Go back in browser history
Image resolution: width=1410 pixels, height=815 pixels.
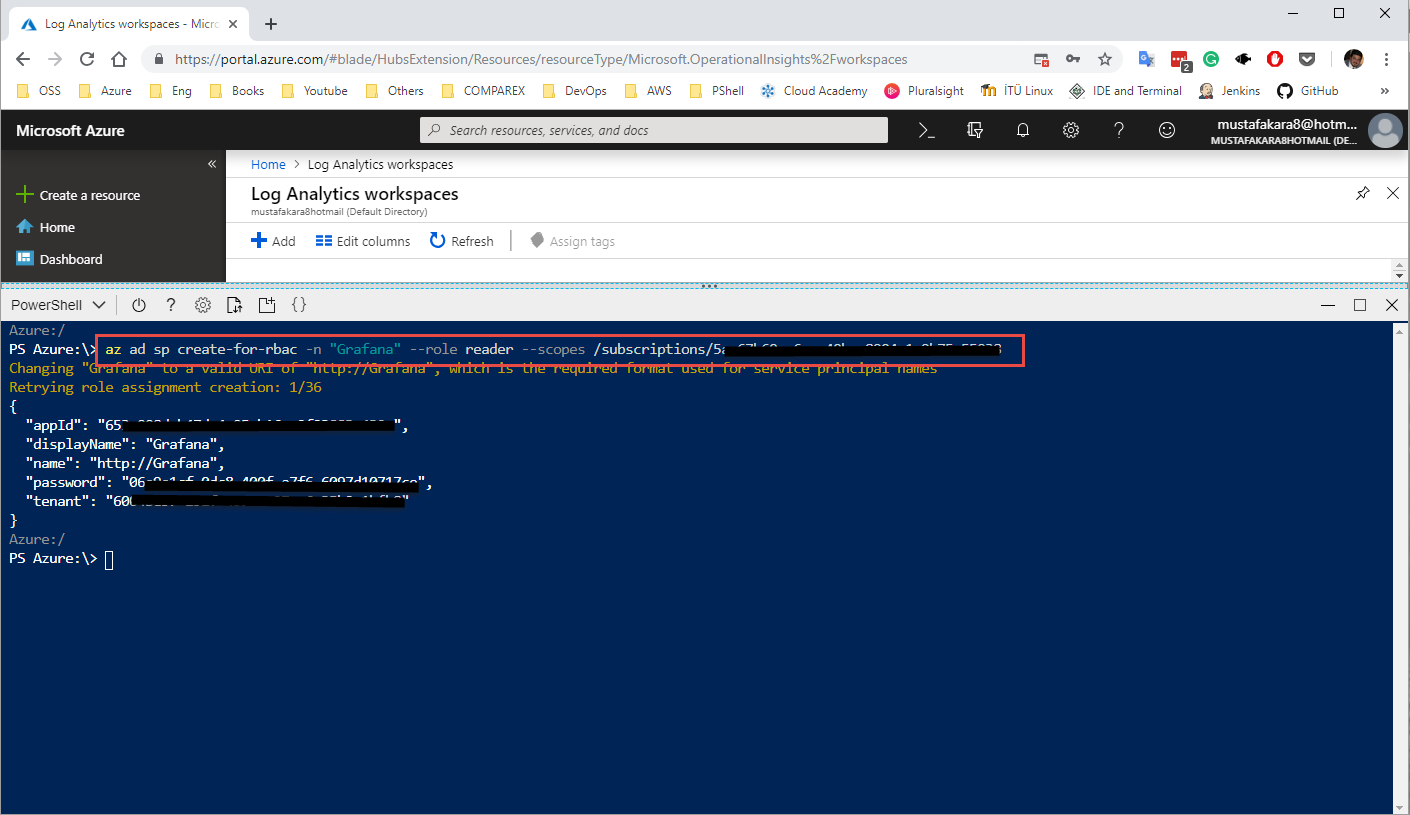point(23,59)
